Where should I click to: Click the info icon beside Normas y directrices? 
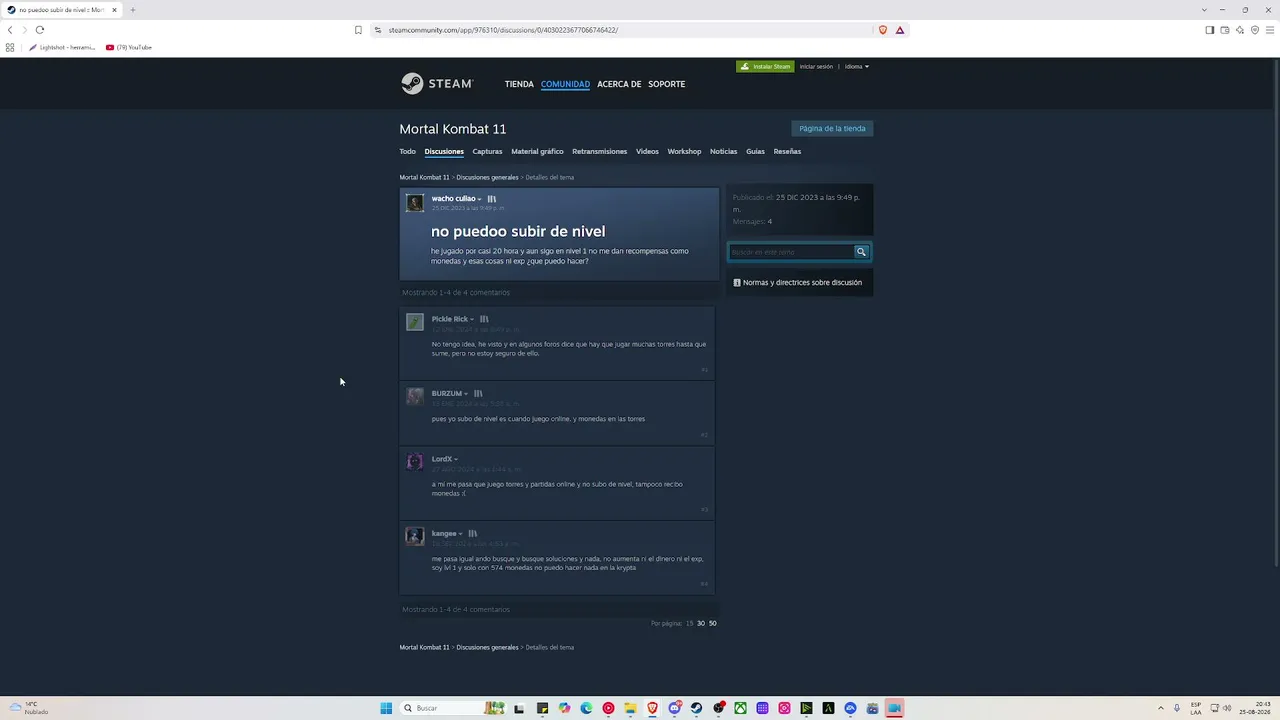click(737, 283)
